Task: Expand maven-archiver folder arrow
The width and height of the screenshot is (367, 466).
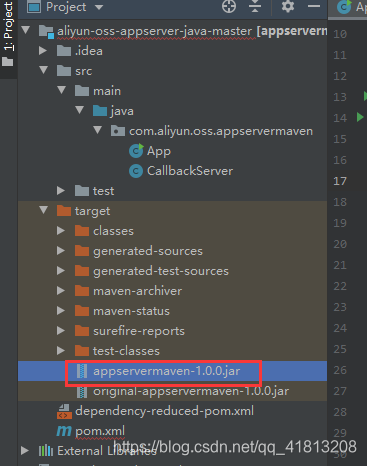Action: tap(61, 291)
